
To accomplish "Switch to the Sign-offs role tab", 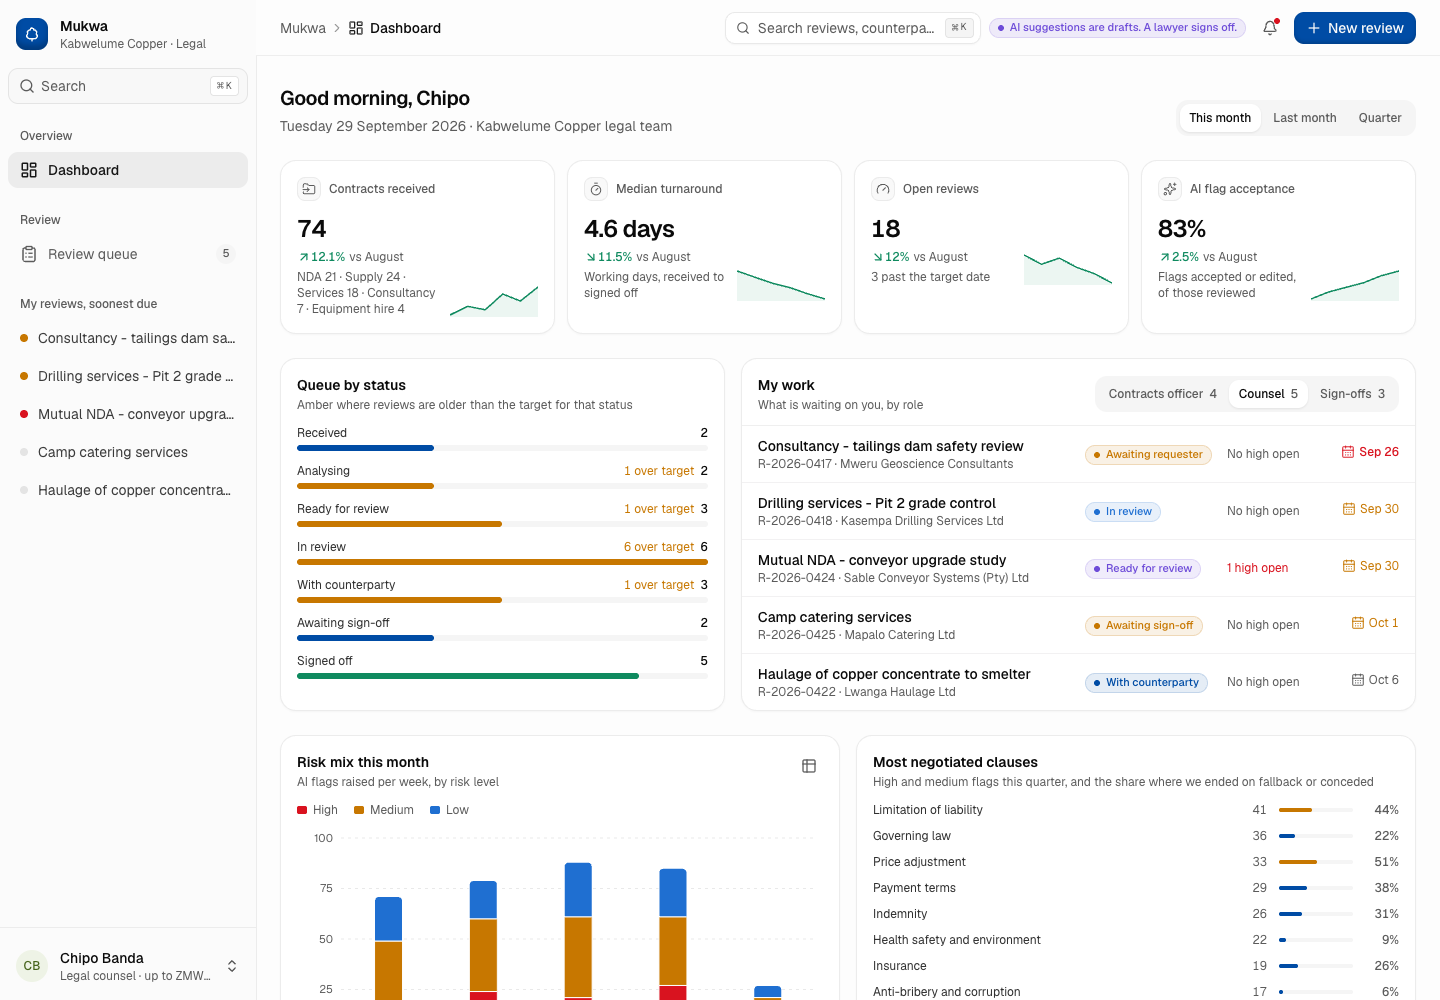I will click(x=1352, y=394).
